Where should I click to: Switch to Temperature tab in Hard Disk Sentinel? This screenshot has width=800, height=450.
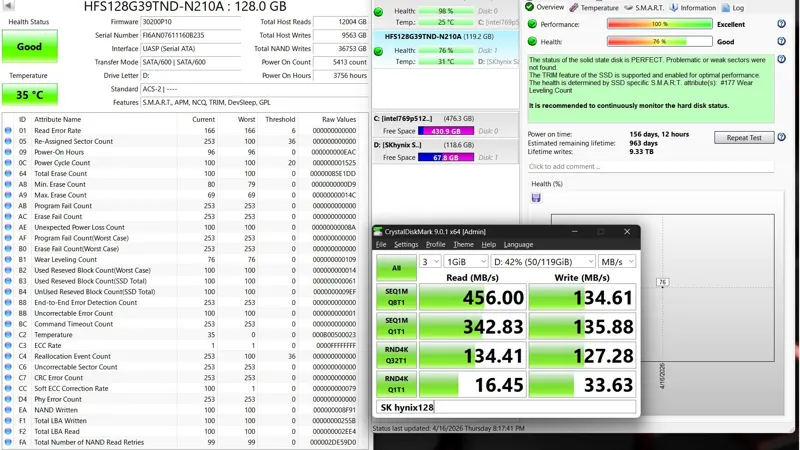tap(594, 8)
